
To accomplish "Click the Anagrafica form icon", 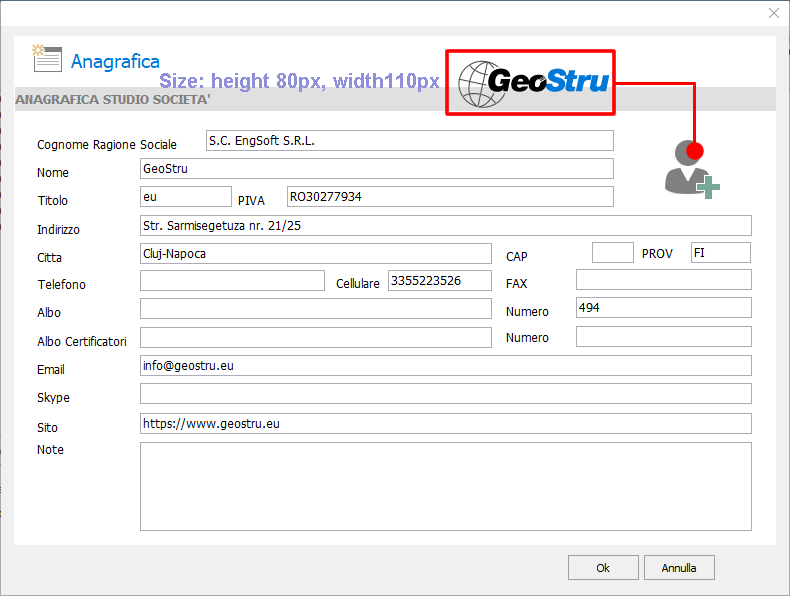I will coord(47,58).
